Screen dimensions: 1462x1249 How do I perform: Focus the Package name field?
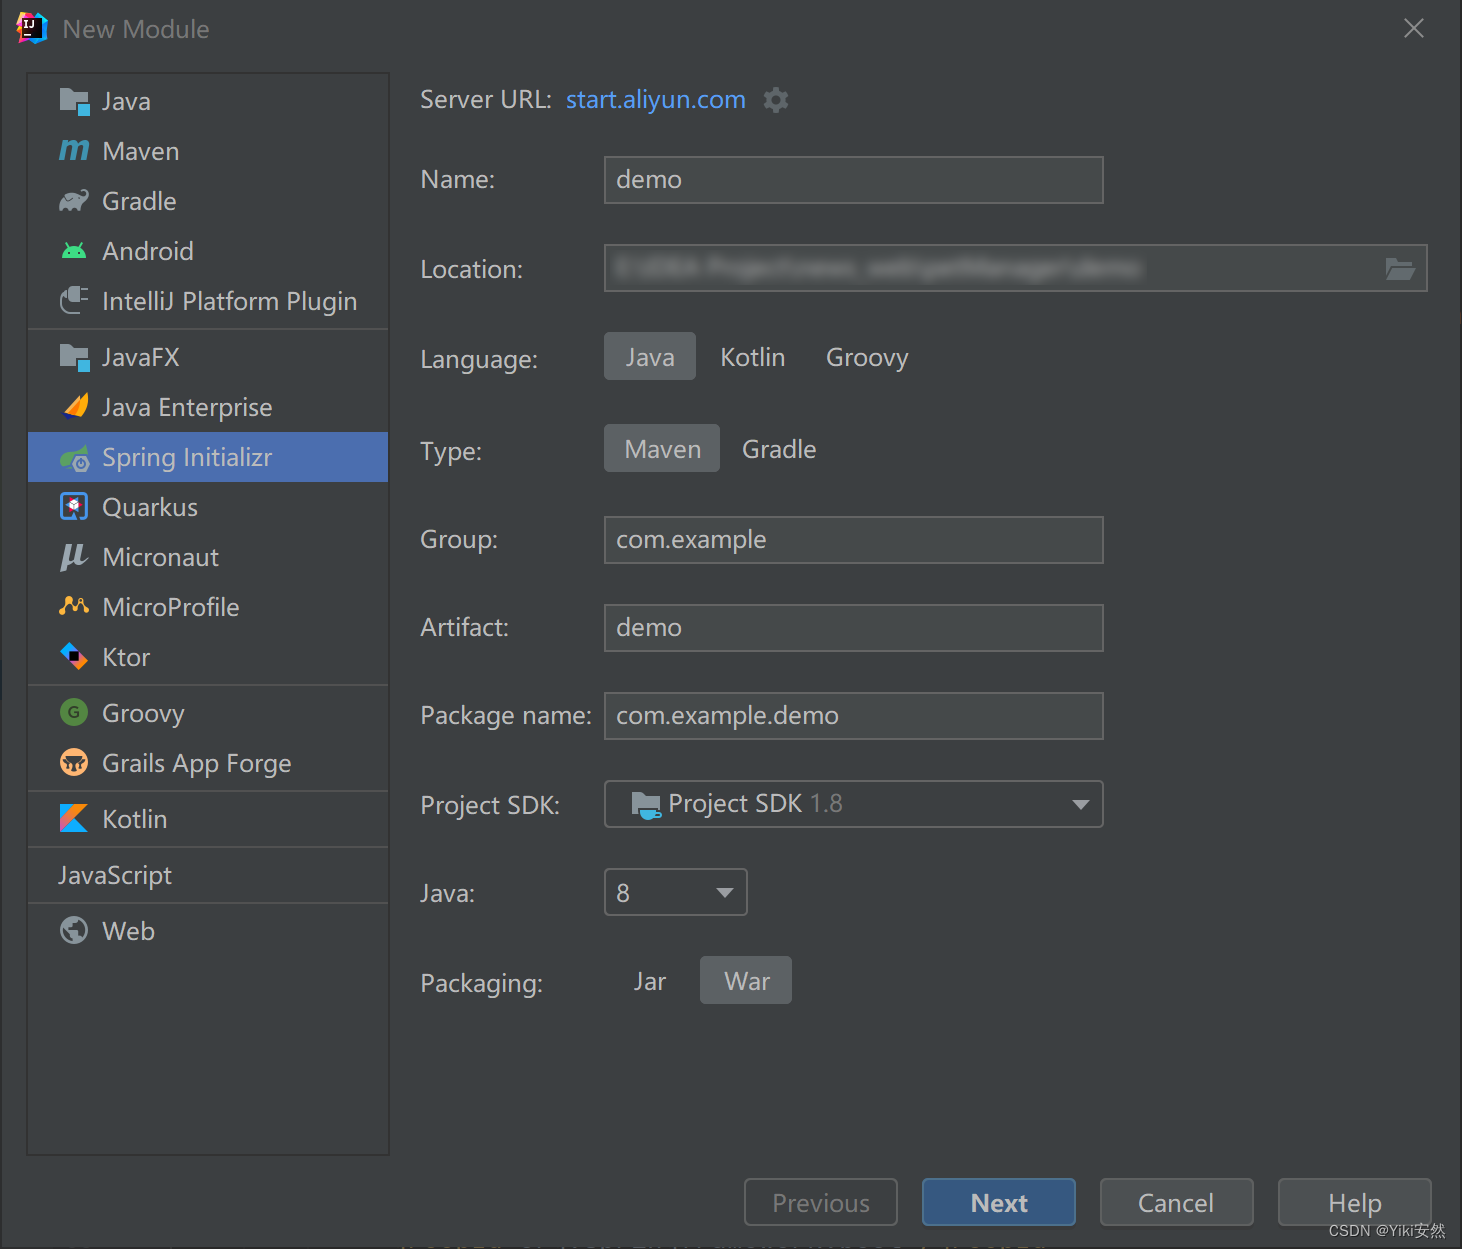[854, 716]
